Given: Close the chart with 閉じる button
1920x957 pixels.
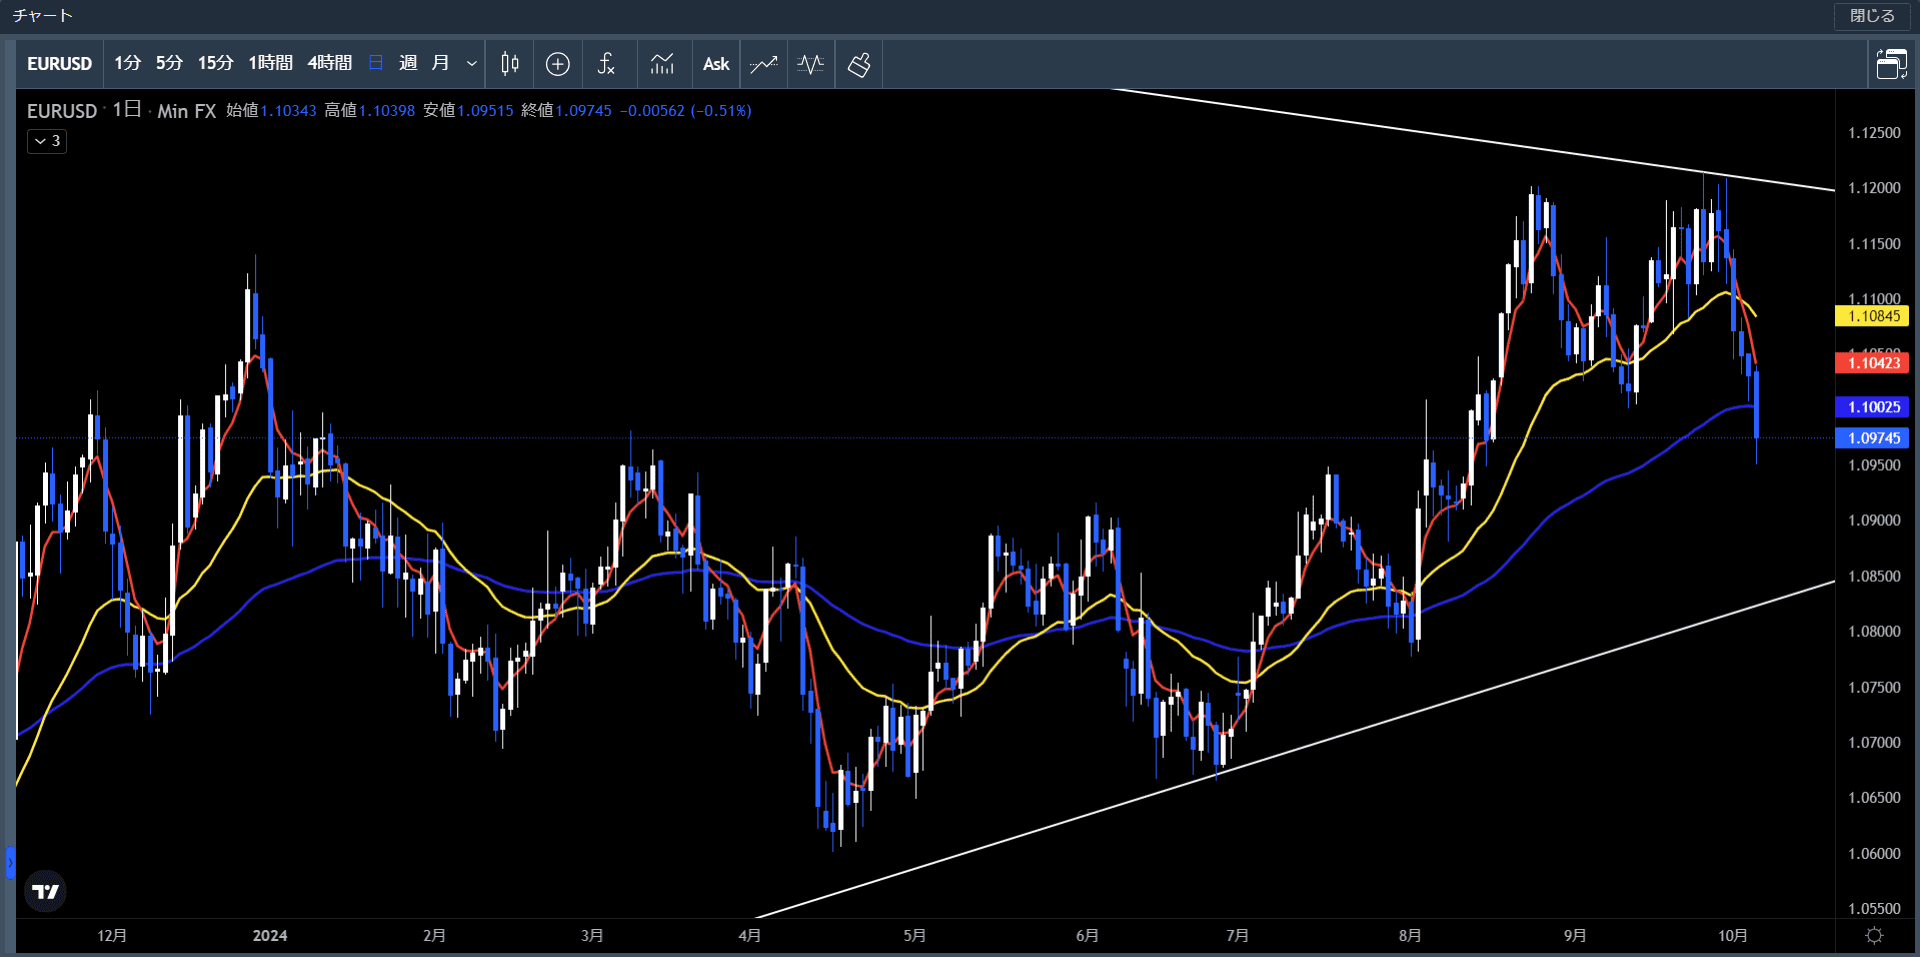Looking at the screenshot, I should [x=1872, y=16].
